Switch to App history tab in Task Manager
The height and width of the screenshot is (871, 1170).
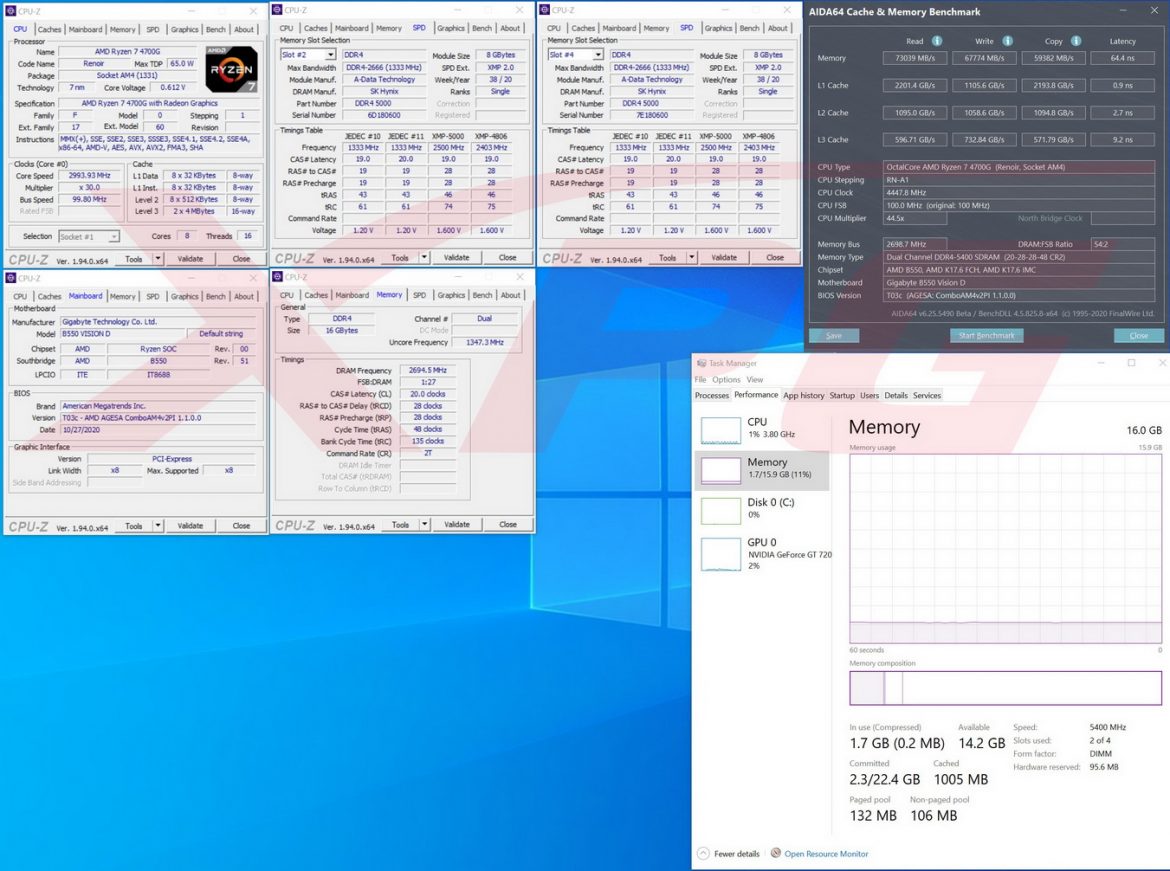[803, 395]
